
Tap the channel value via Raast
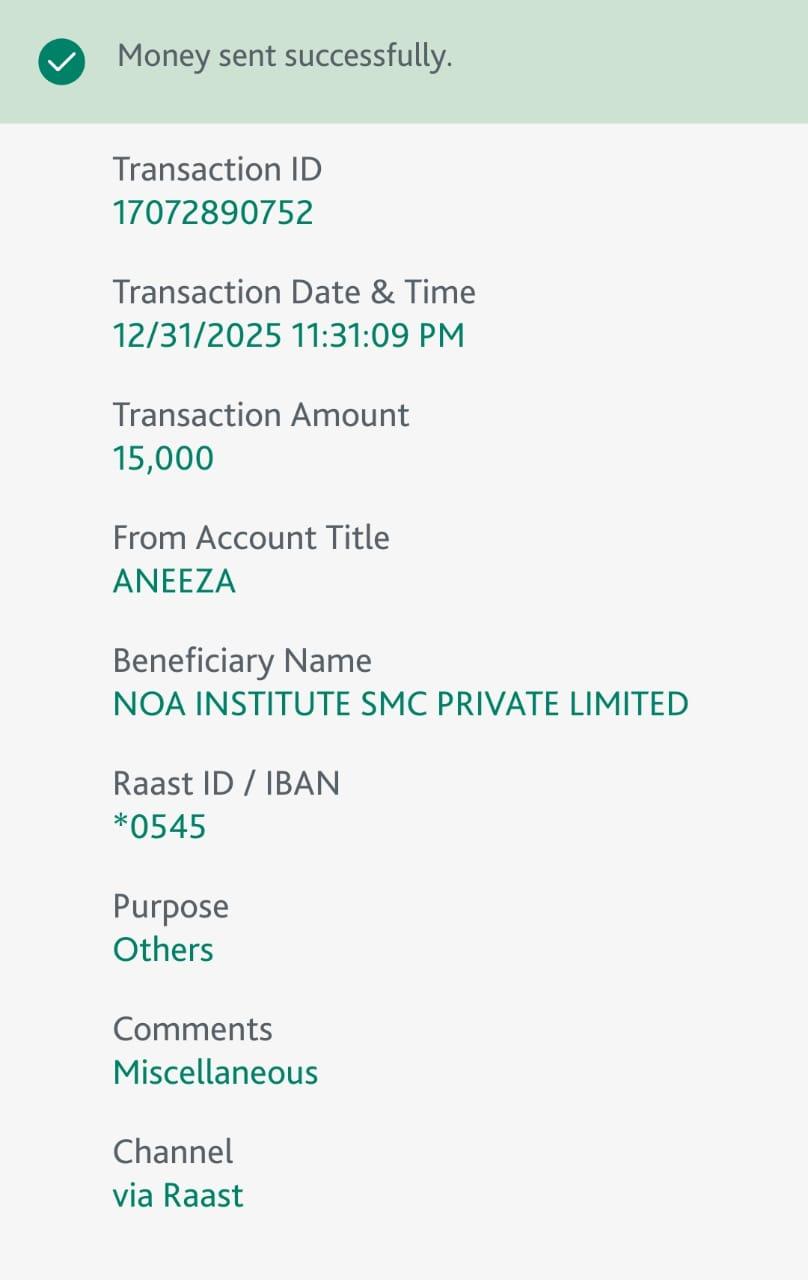coord(178,1196)
